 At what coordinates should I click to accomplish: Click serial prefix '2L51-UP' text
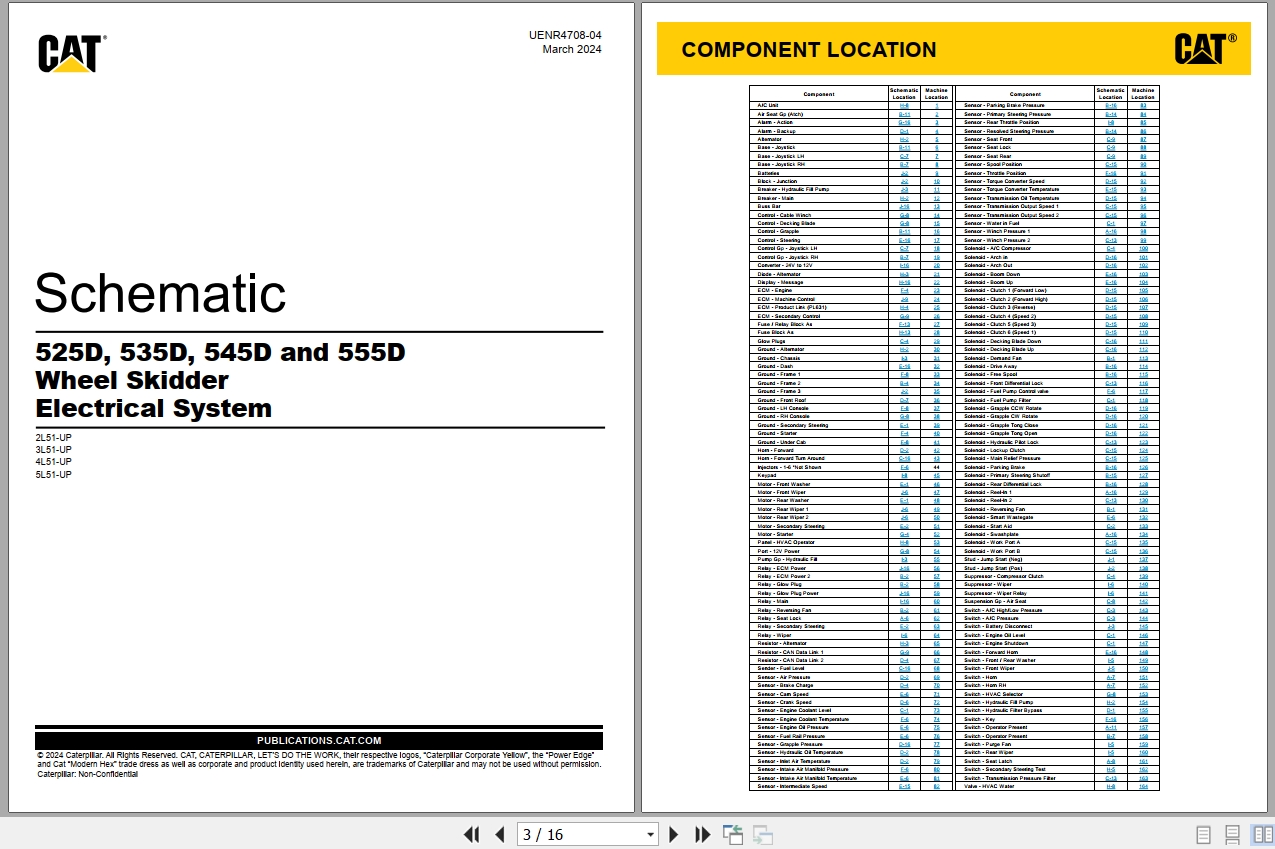pos(54,438)
